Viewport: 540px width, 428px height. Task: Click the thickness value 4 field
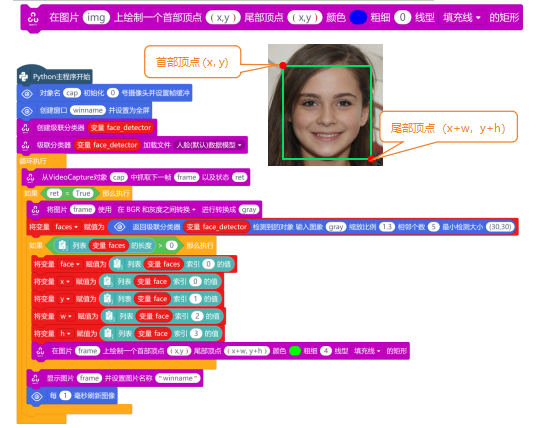point(326,351)
